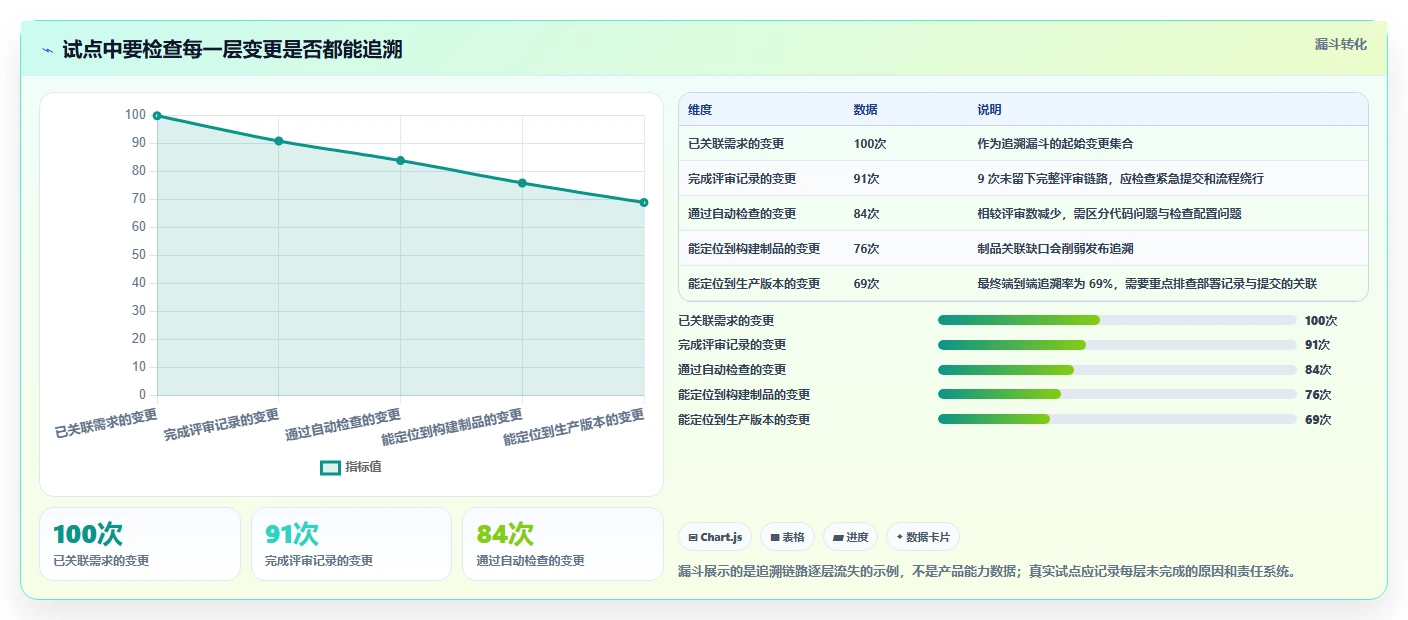The height and width of the screenshot is (620, 1408).
Task: Click the y-axis tick label 50
Action: (137, 255)
